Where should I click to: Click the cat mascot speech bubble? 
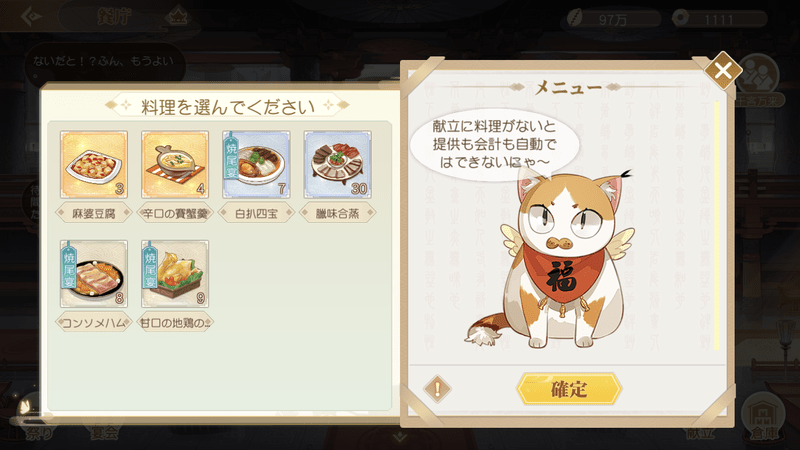coord(495,144)
